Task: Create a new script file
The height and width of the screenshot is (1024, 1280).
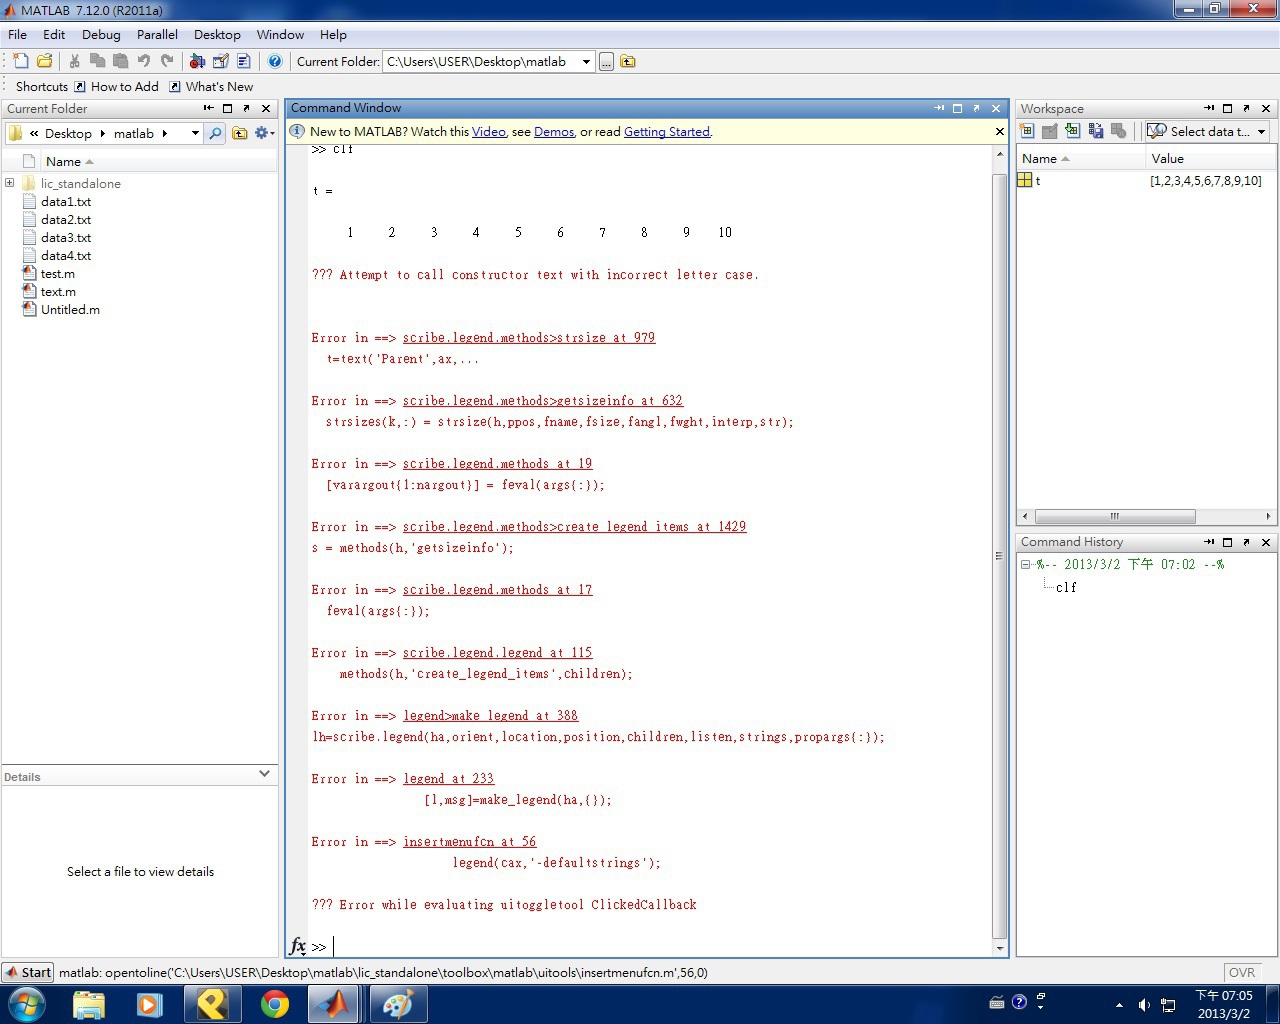Action: (x=21, y=61)
